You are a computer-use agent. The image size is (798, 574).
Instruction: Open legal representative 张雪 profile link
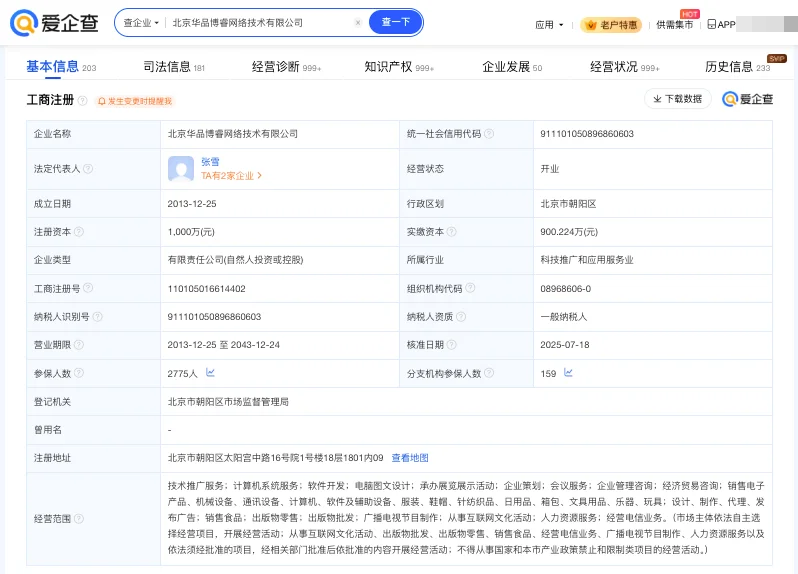(x=210, y=162)
